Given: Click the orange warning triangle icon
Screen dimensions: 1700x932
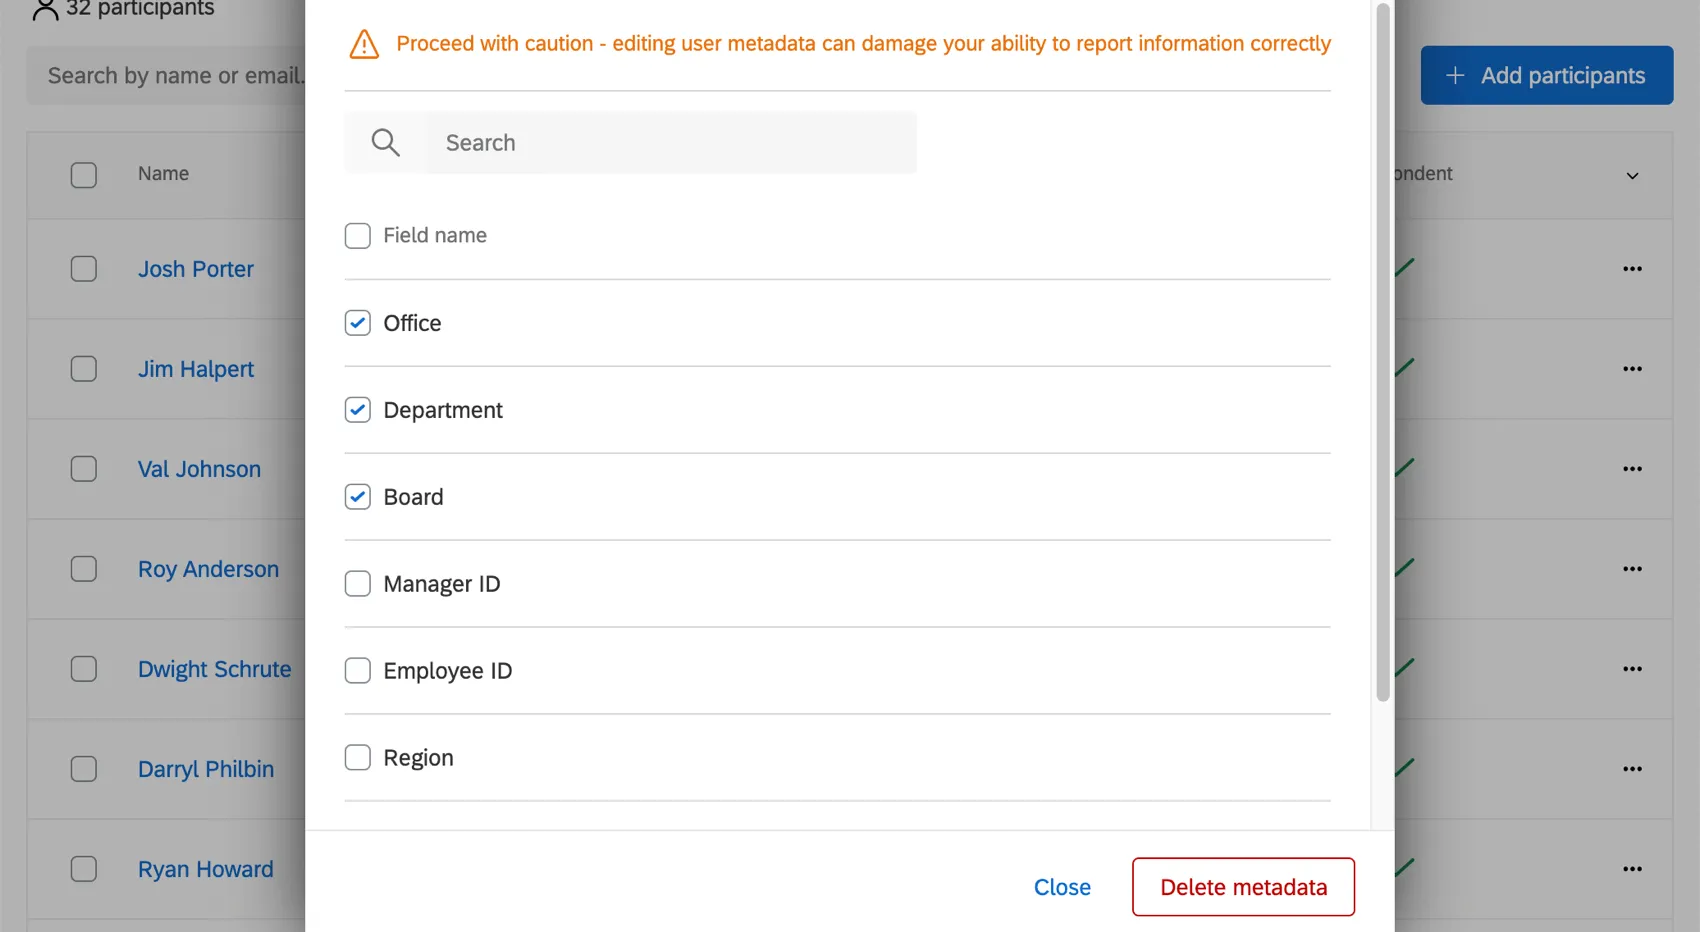Looking at the screenshot, I should tap(363, 44).
